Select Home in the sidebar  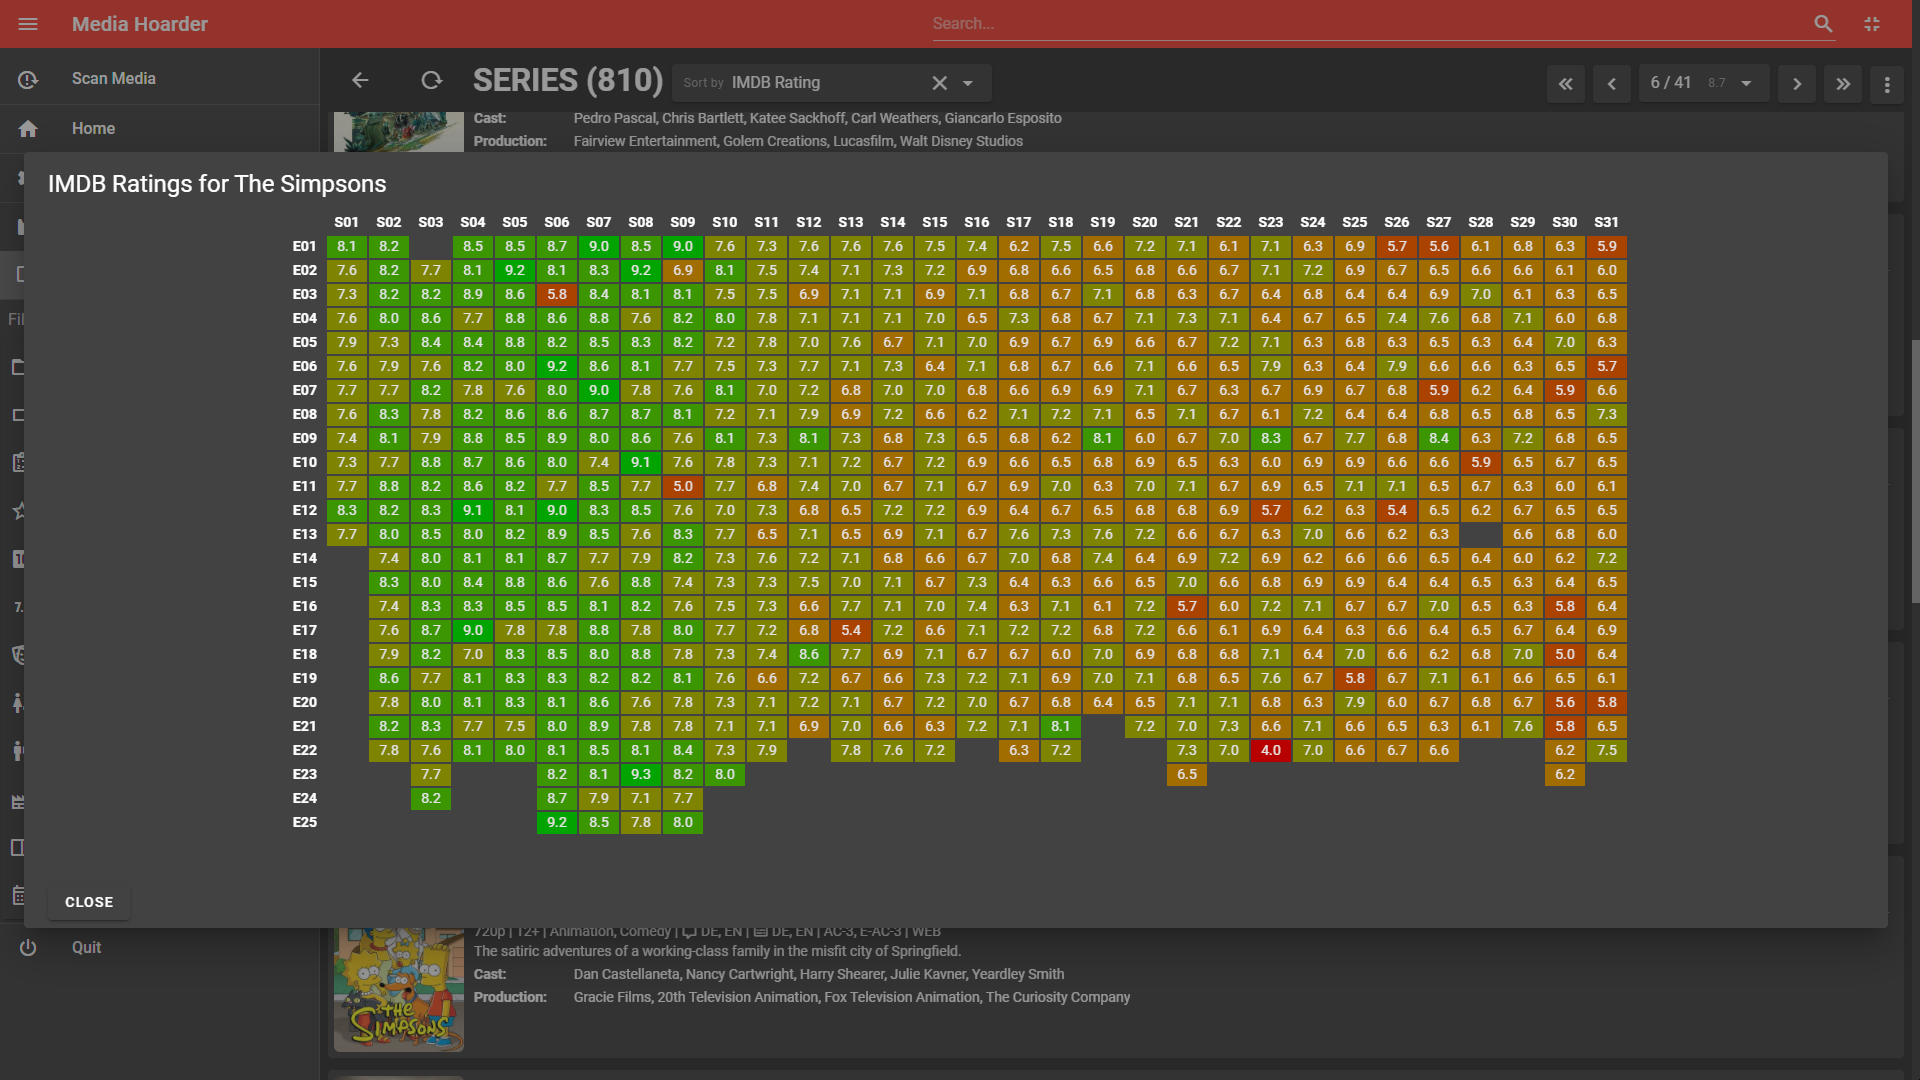tap(93, 128)
